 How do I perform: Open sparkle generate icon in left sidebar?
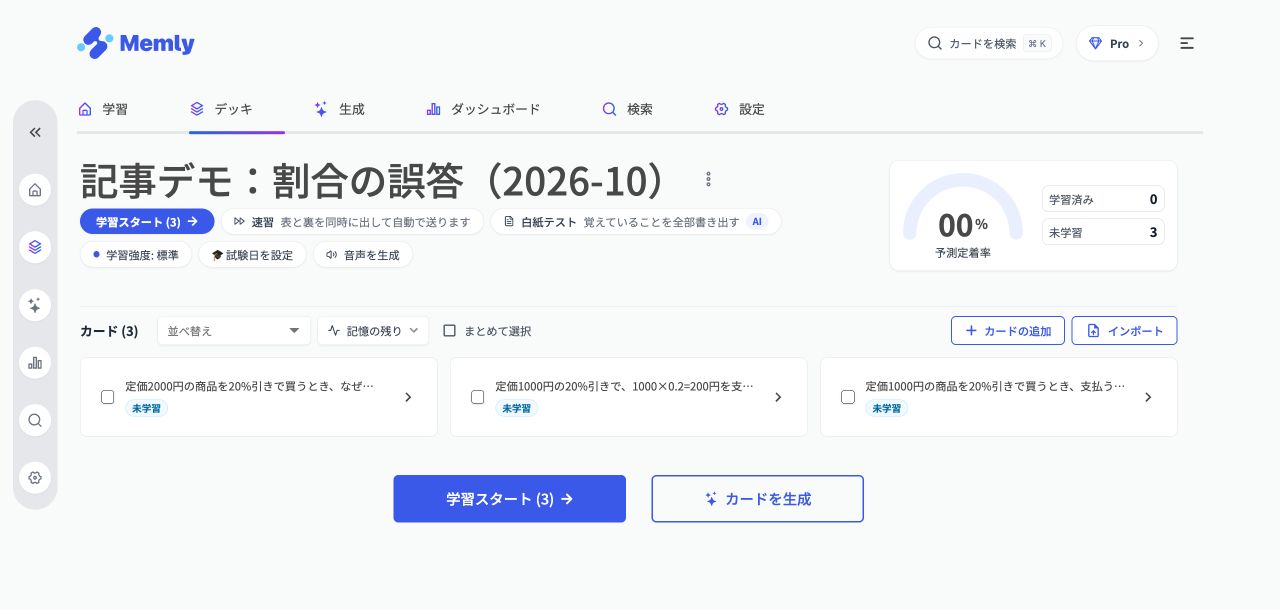point(35,305)
